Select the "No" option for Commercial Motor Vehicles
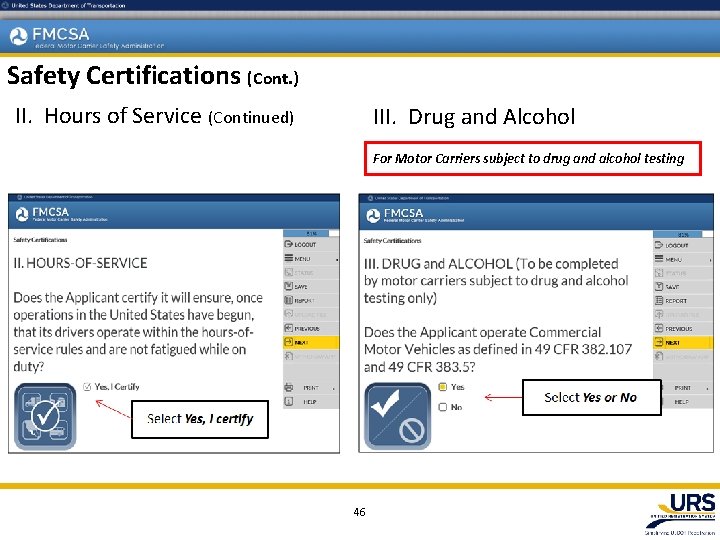The image size is (720, 540). (x=443, y=407)
